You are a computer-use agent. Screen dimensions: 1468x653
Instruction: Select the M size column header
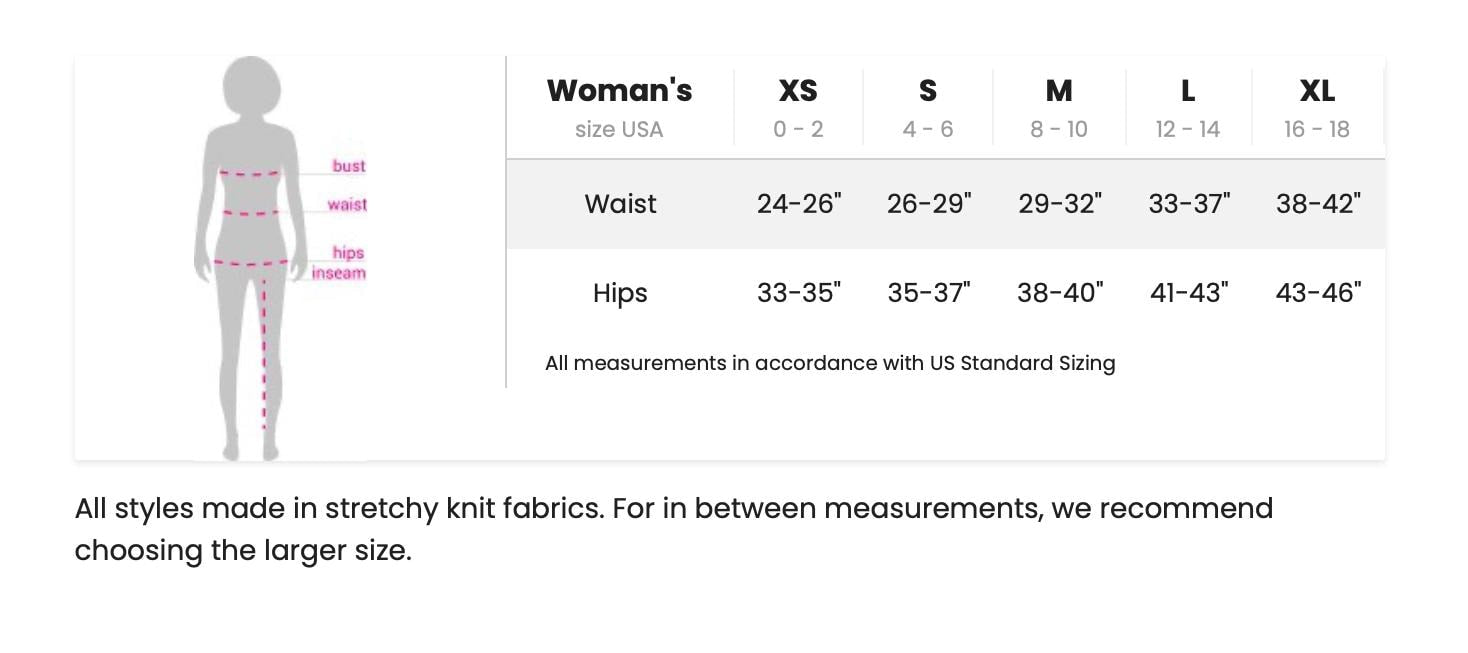(x=1059, y=106)
